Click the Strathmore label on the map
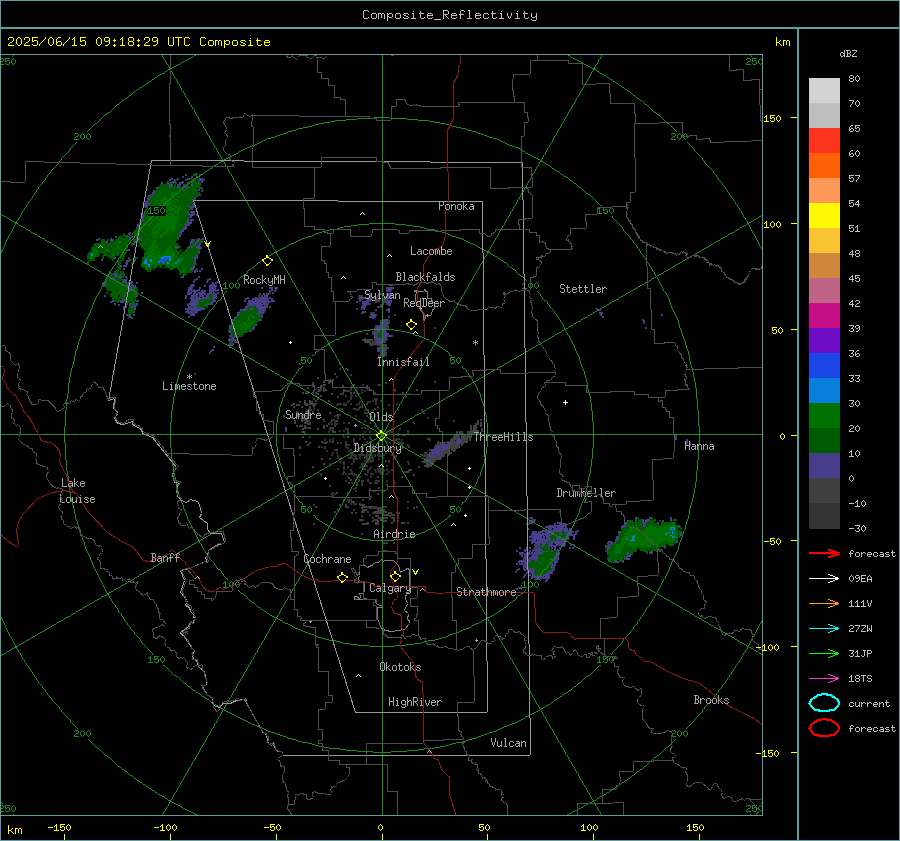This screenshot has height=841, width=900. point(486,592)
